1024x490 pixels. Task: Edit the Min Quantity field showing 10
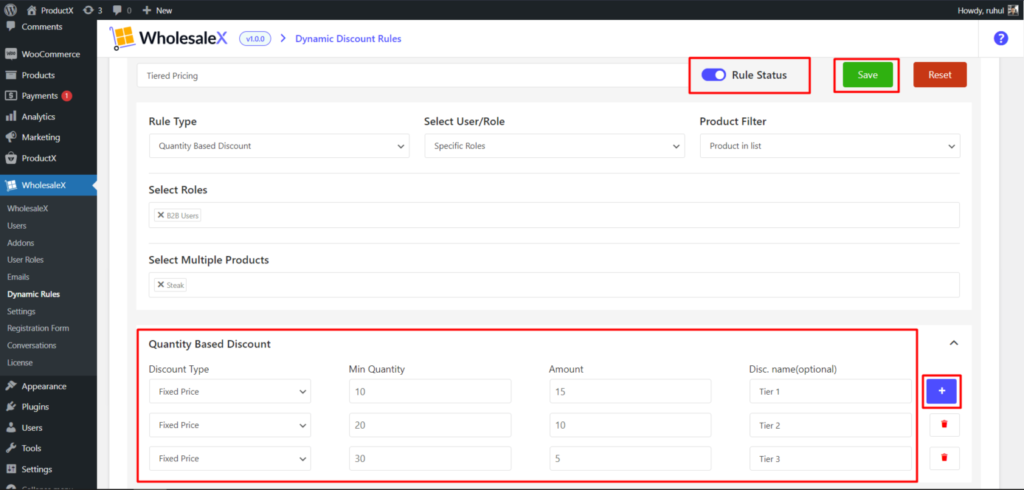click(x=430, y=391)
